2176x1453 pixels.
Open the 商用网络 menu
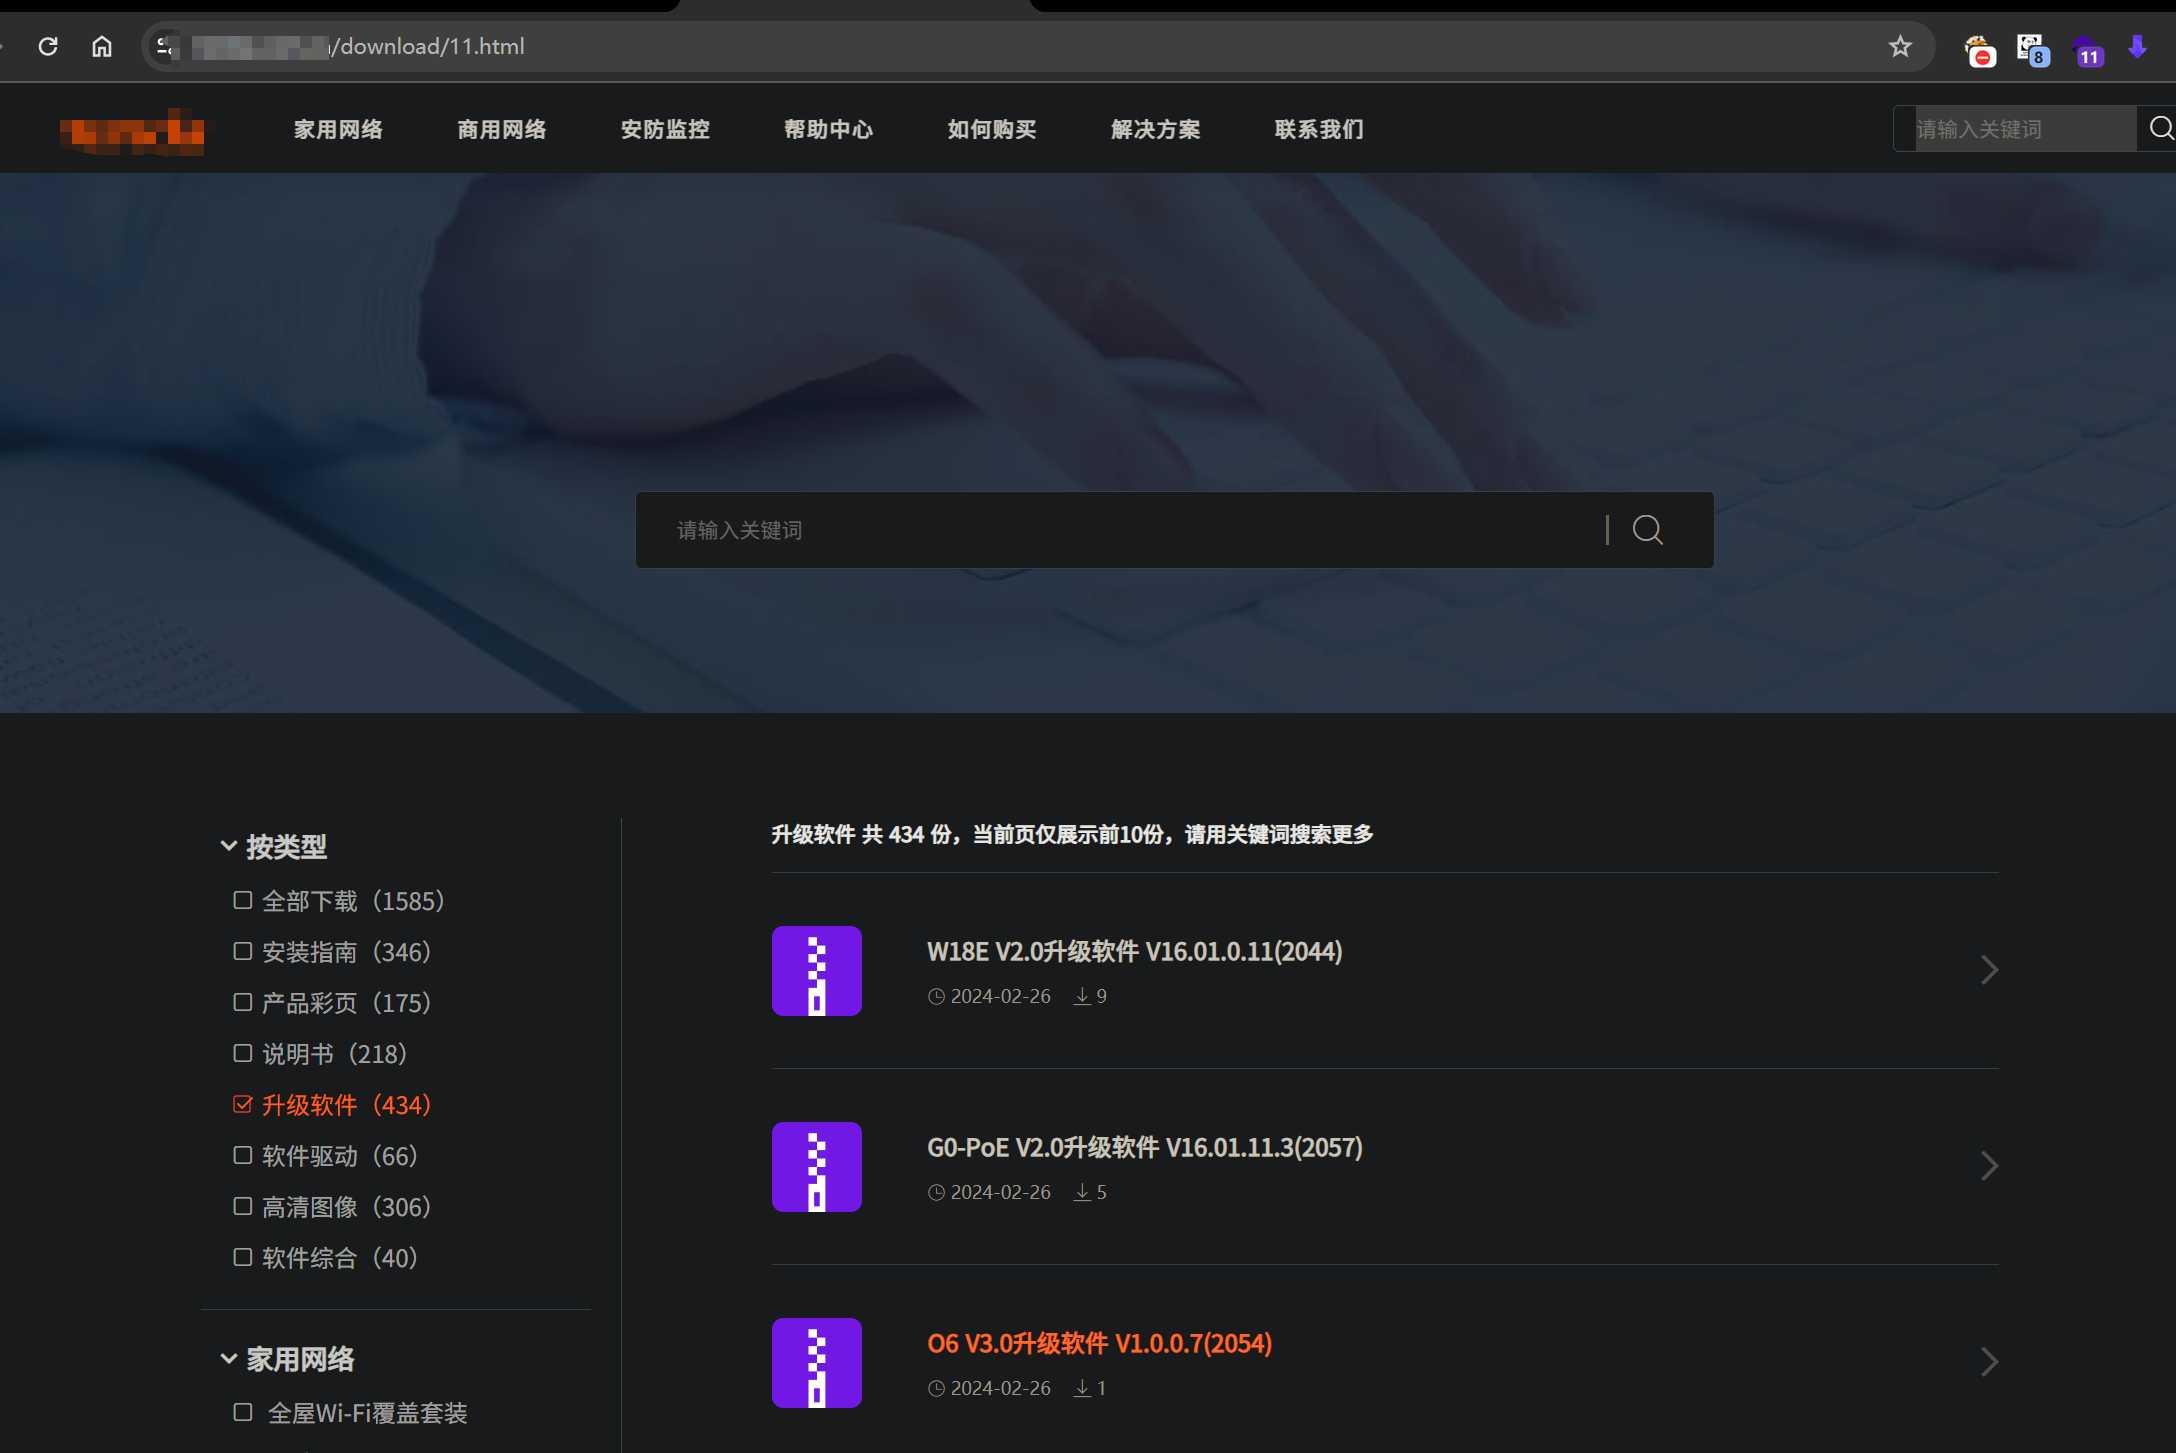coord(501,129)
